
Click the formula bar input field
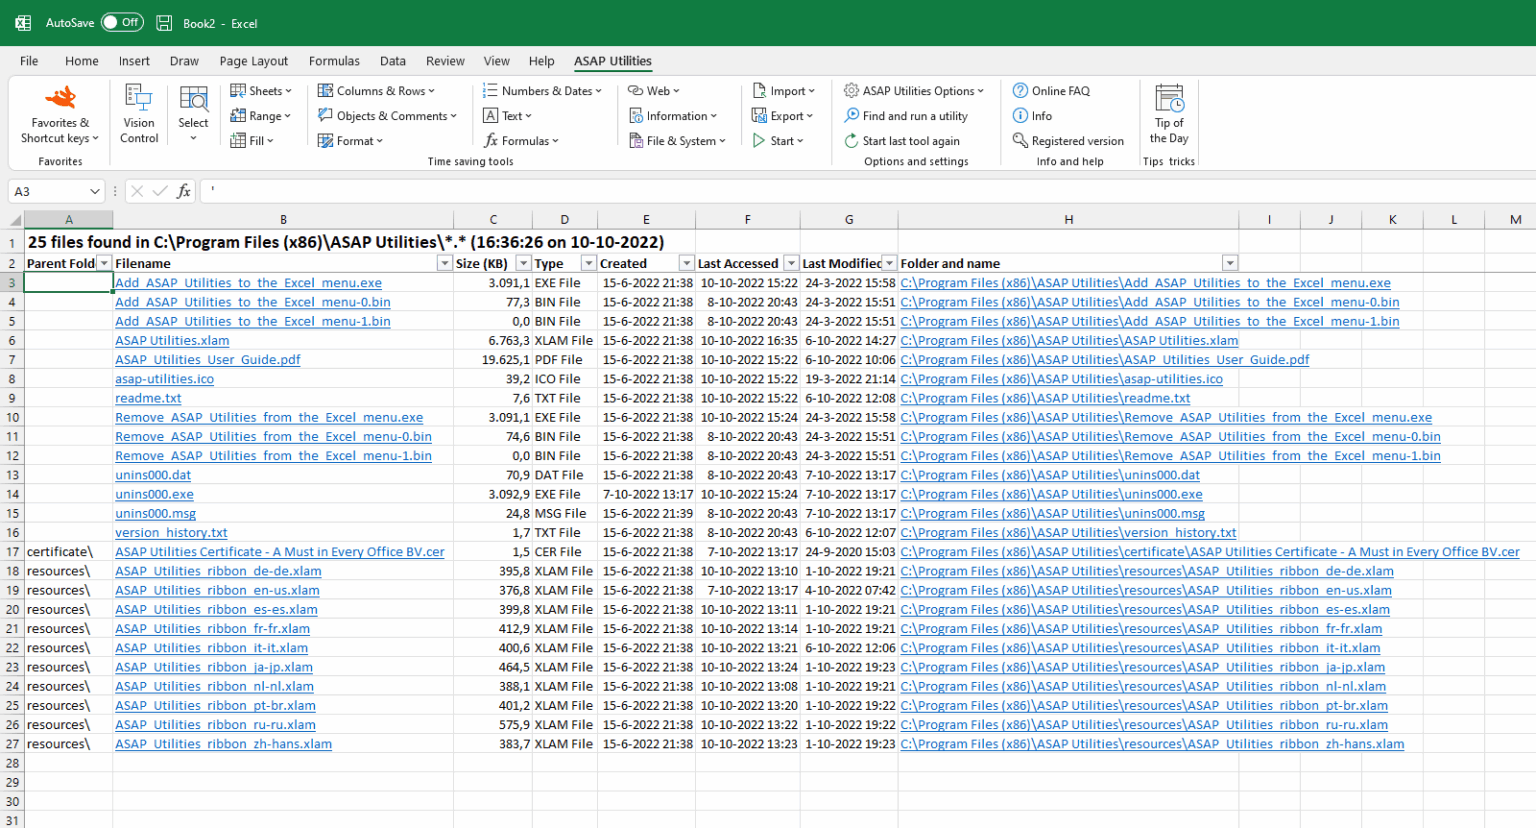pos(800,191)
